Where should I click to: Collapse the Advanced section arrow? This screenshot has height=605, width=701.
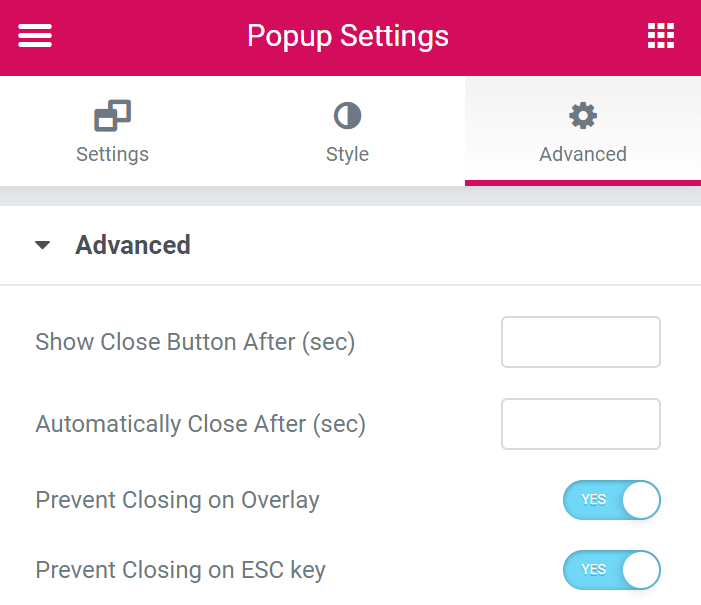tap(42, 245)
